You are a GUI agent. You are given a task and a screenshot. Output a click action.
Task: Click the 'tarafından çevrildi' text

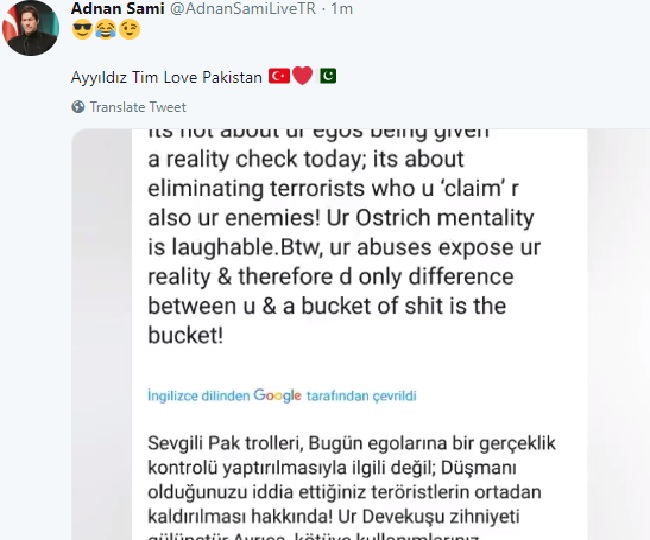point(361,396)
